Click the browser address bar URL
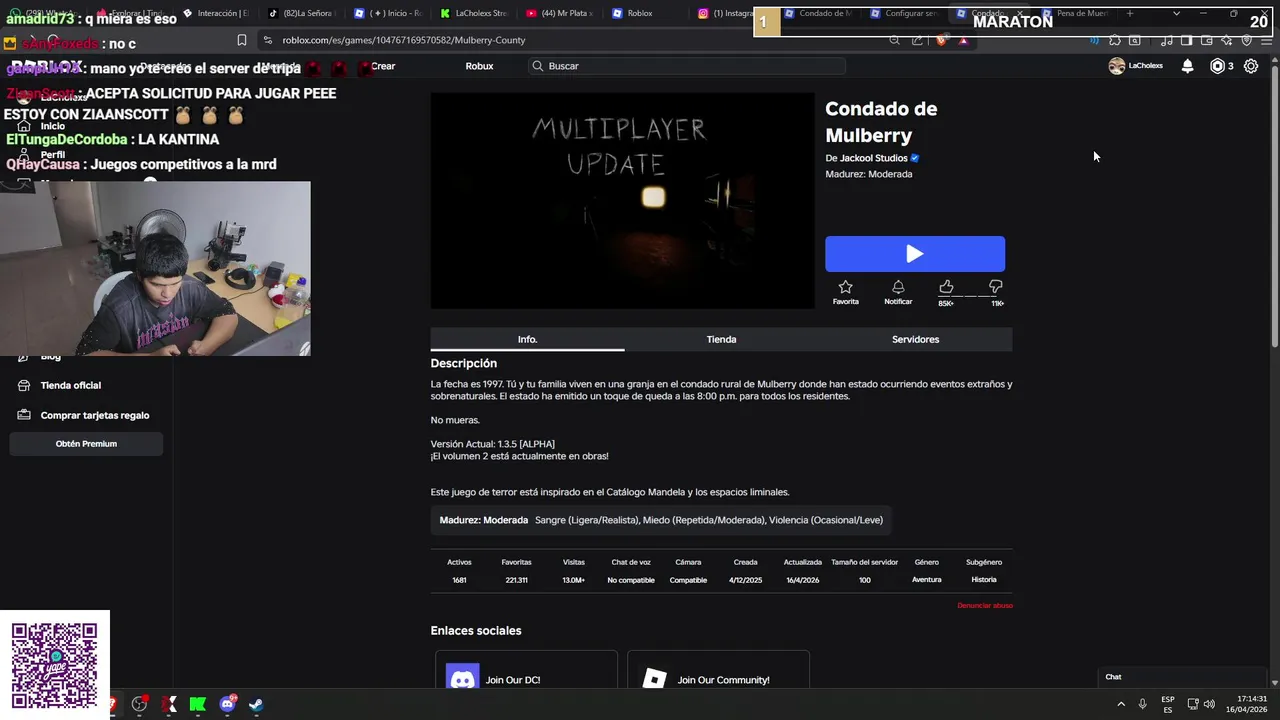This screenshot has width=1280, height=720. coord(404,40)
